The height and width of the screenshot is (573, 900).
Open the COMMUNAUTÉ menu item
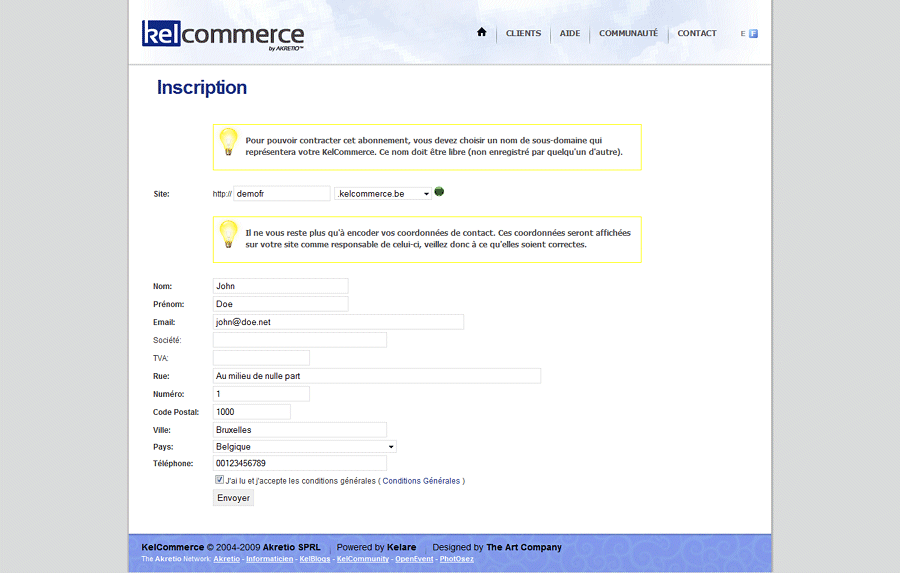click(628, 34)
